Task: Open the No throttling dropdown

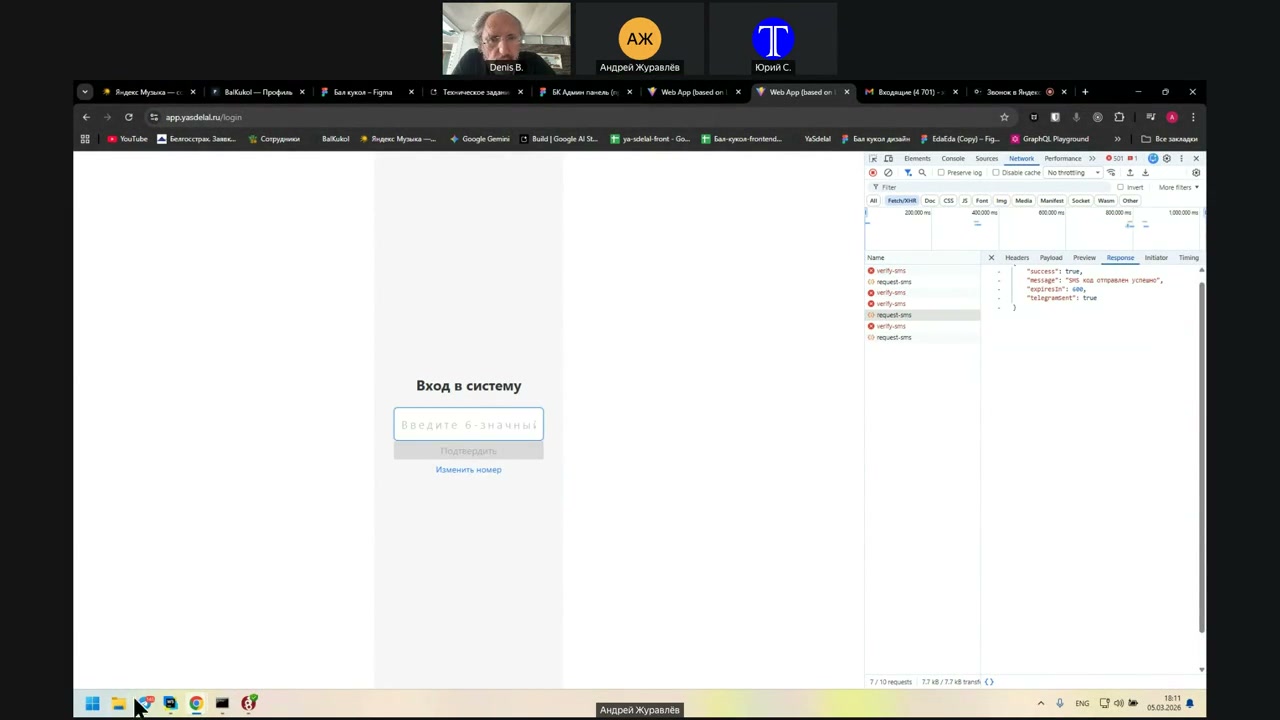Action: coord(1073,173)
